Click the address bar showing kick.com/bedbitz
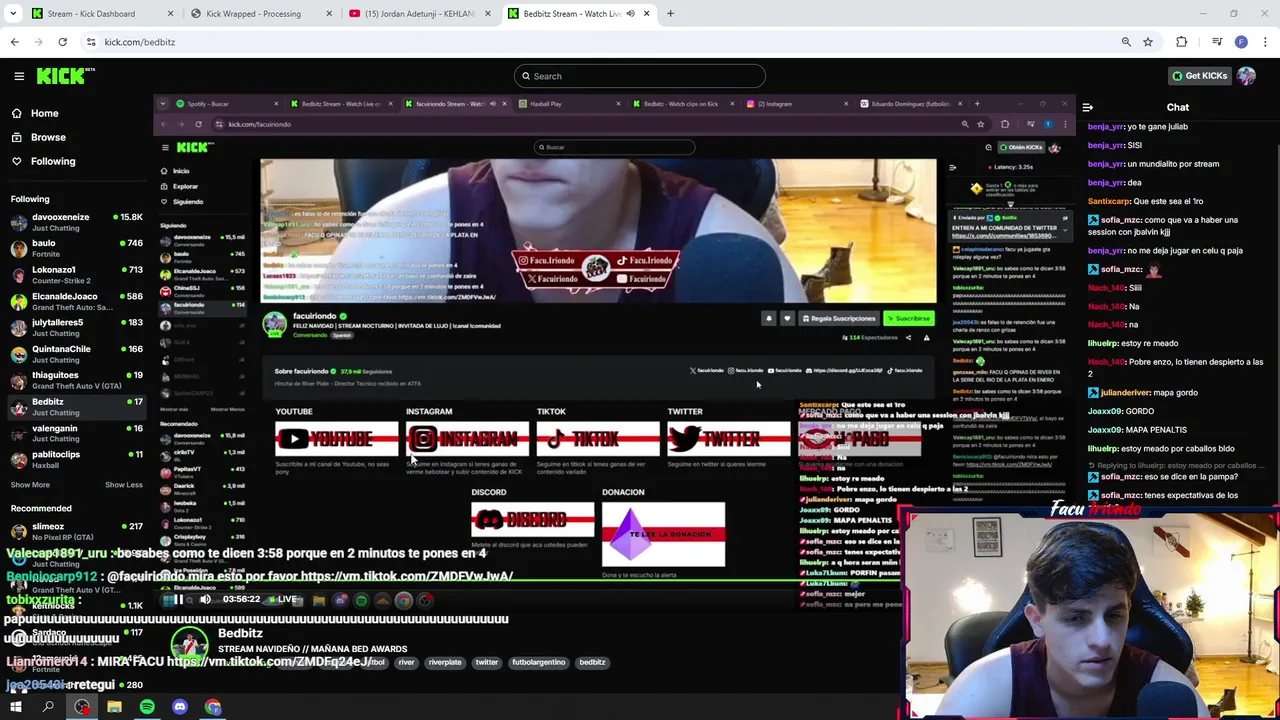 point(600,42)
